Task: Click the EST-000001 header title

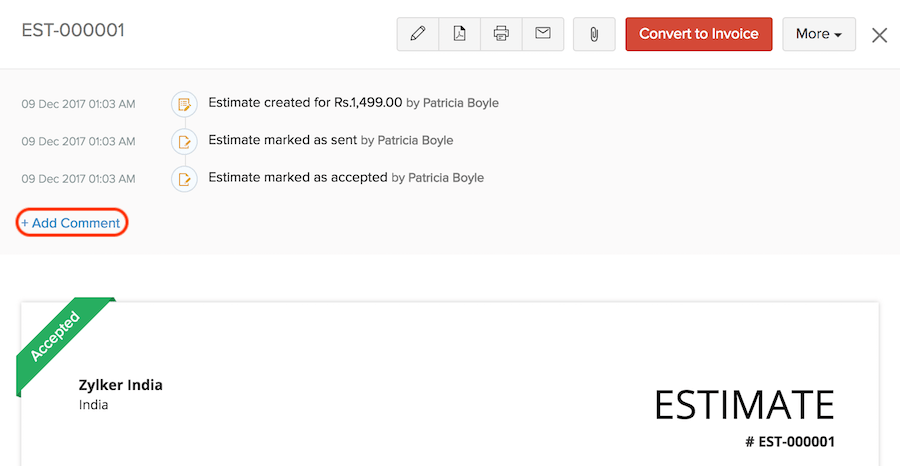Action: click(73, 30)
